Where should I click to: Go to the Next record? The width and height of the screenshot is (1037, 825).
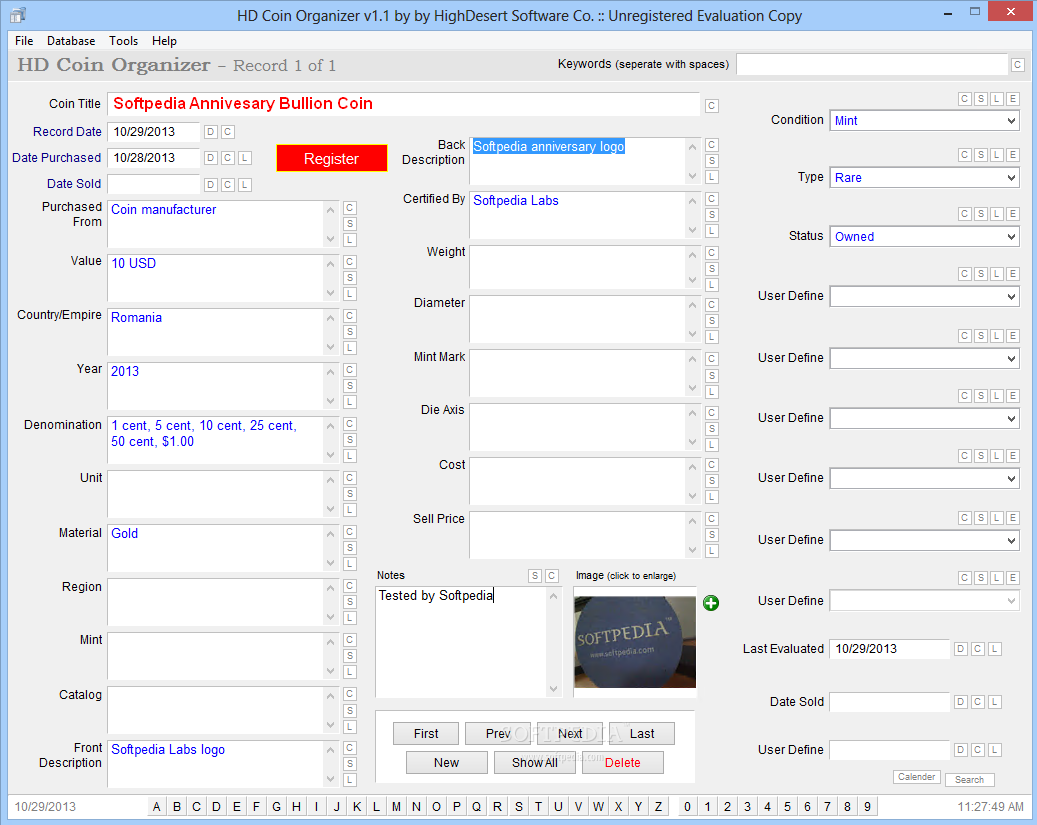click(x=570, y=734)
